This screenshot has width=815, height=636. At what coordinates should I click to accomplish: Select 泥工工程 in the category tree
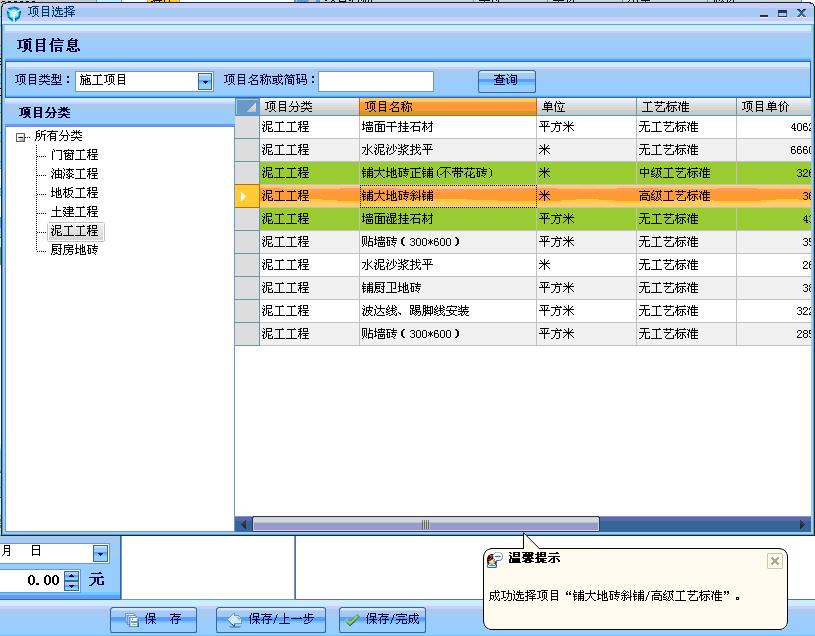[75, 230]
